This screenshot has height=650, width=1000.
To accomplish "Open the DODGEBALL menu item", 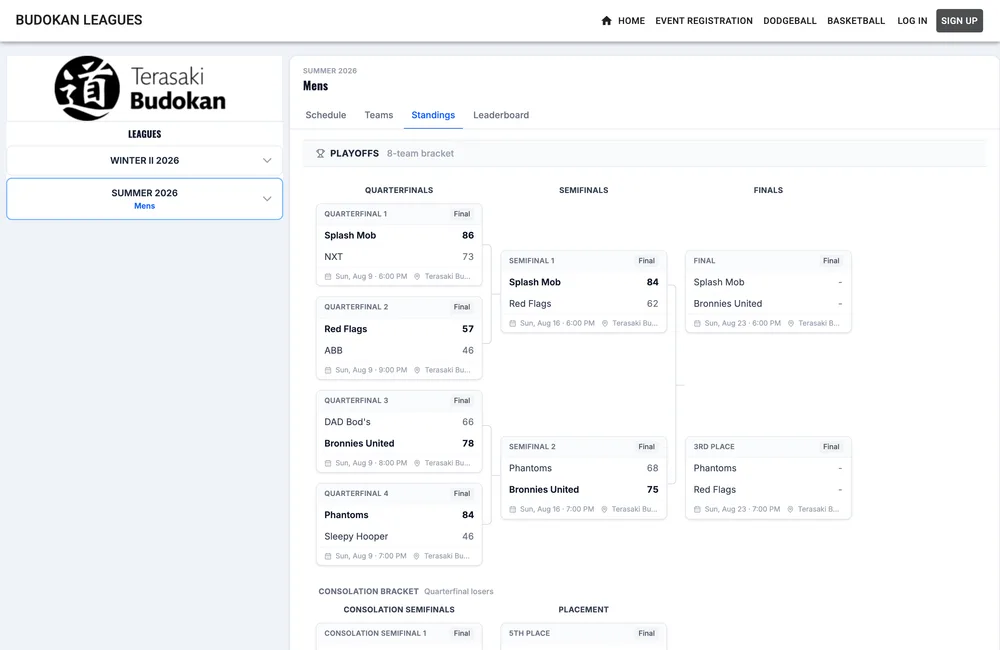I will click(790, 20).
